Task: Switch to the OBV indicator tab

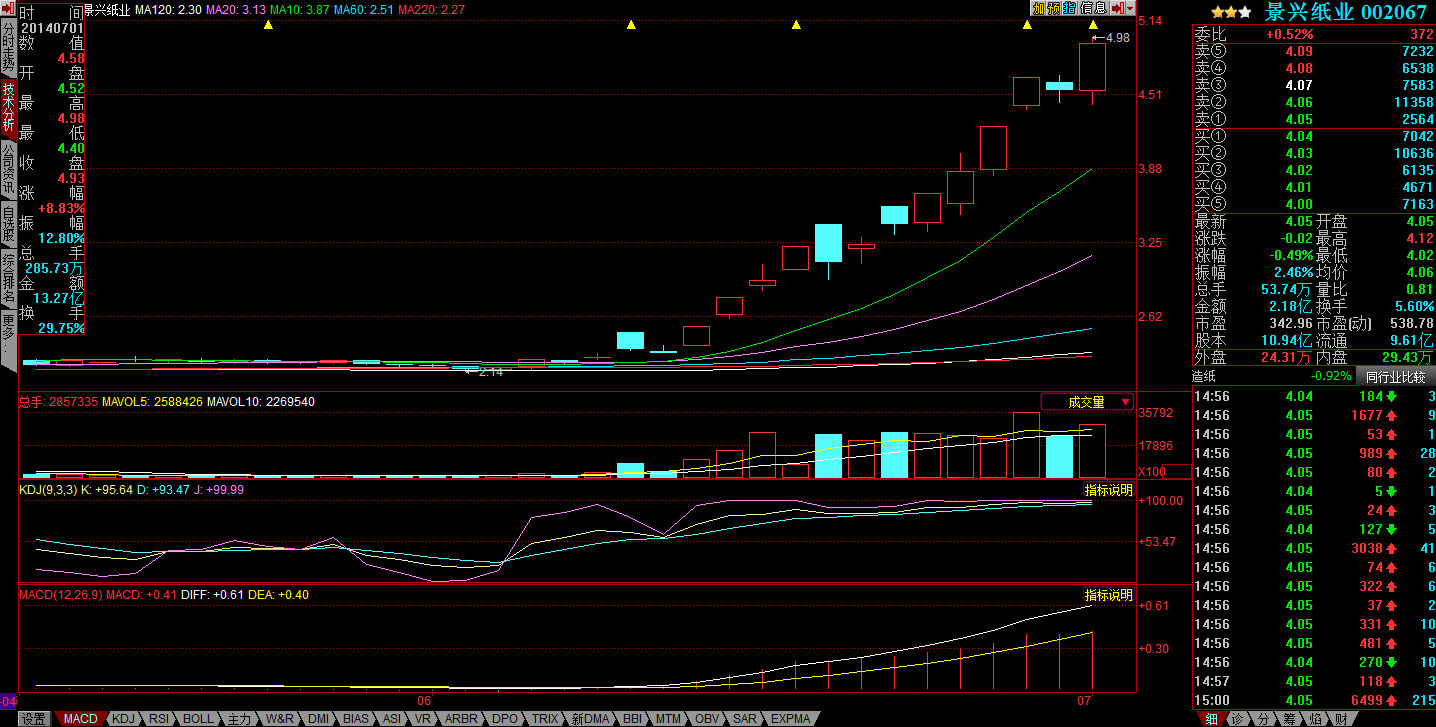Action: click(707, 719)
